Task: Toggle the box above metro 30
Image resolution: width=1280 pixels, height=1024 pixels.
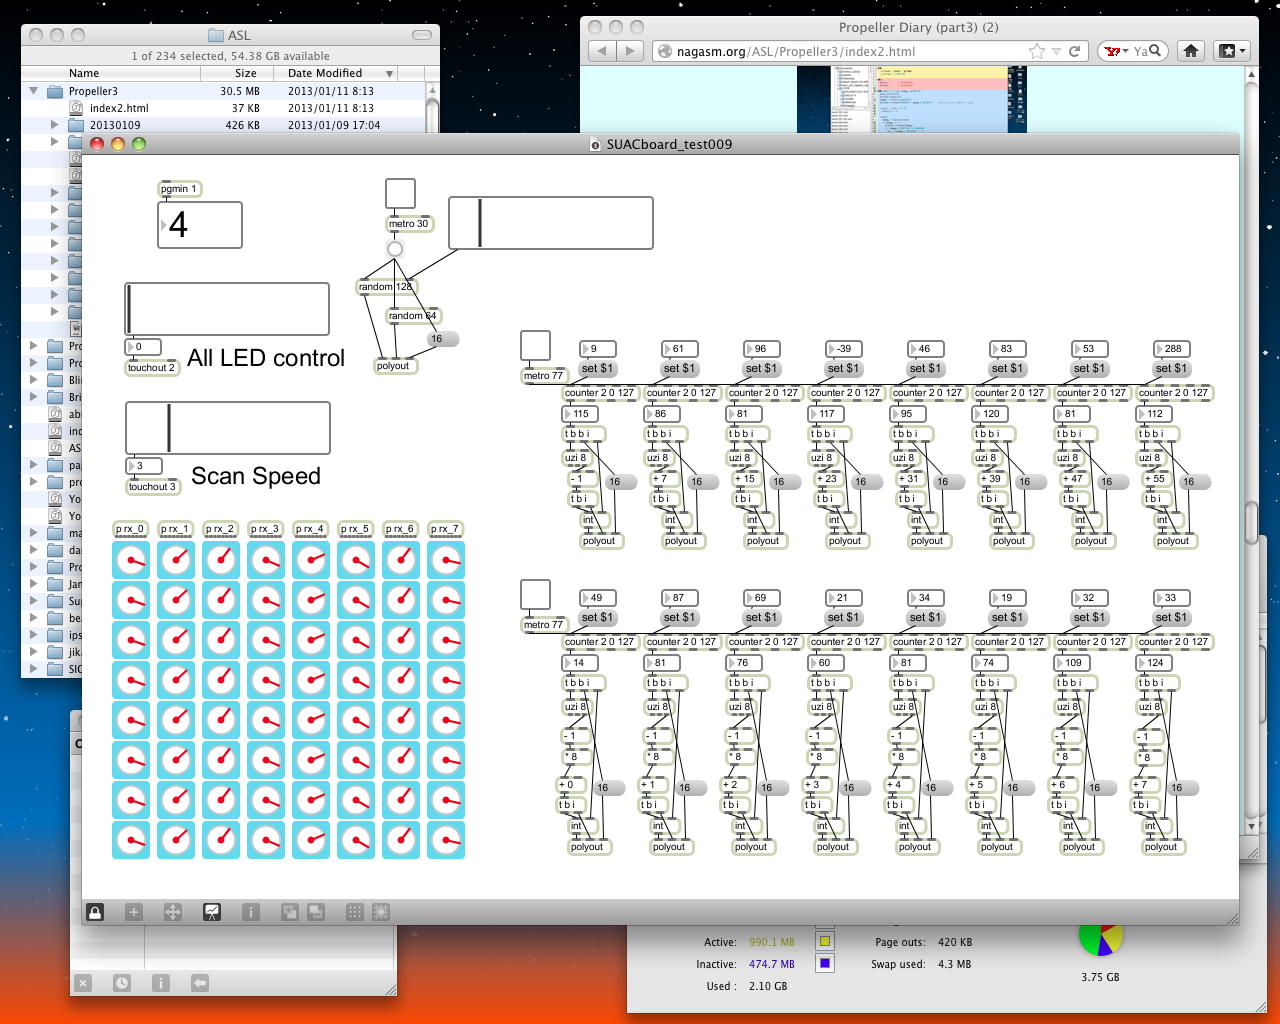Action: [400, 194]
